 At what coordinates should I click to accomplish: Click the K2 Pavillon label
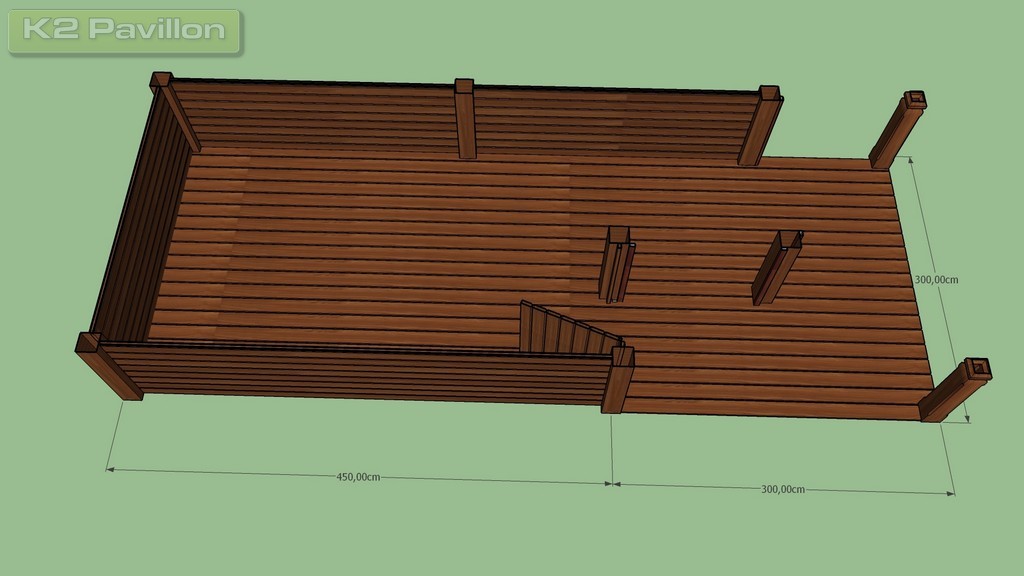[124, 31]
